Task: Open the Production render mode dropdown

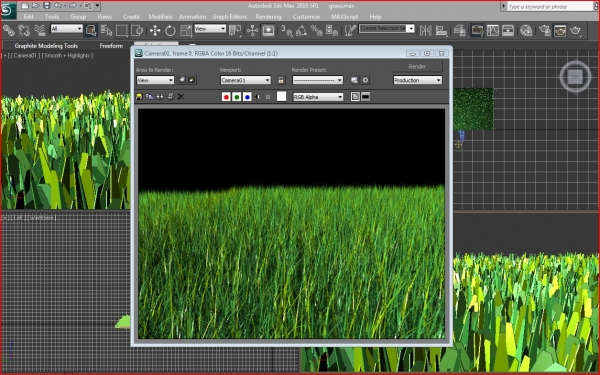Action: tap(417, 80)
